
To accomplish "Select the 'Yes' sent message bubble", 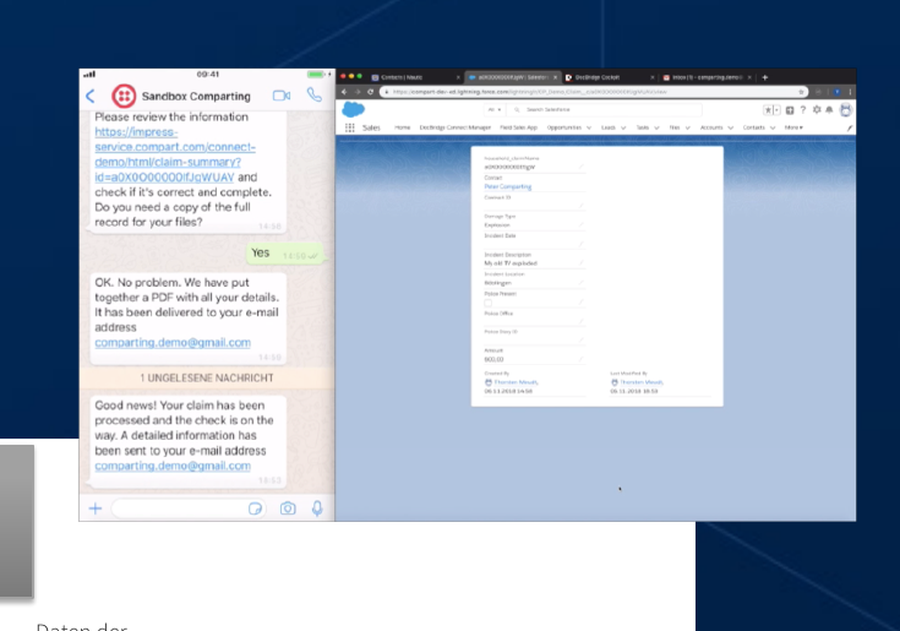I will point(285,253).
